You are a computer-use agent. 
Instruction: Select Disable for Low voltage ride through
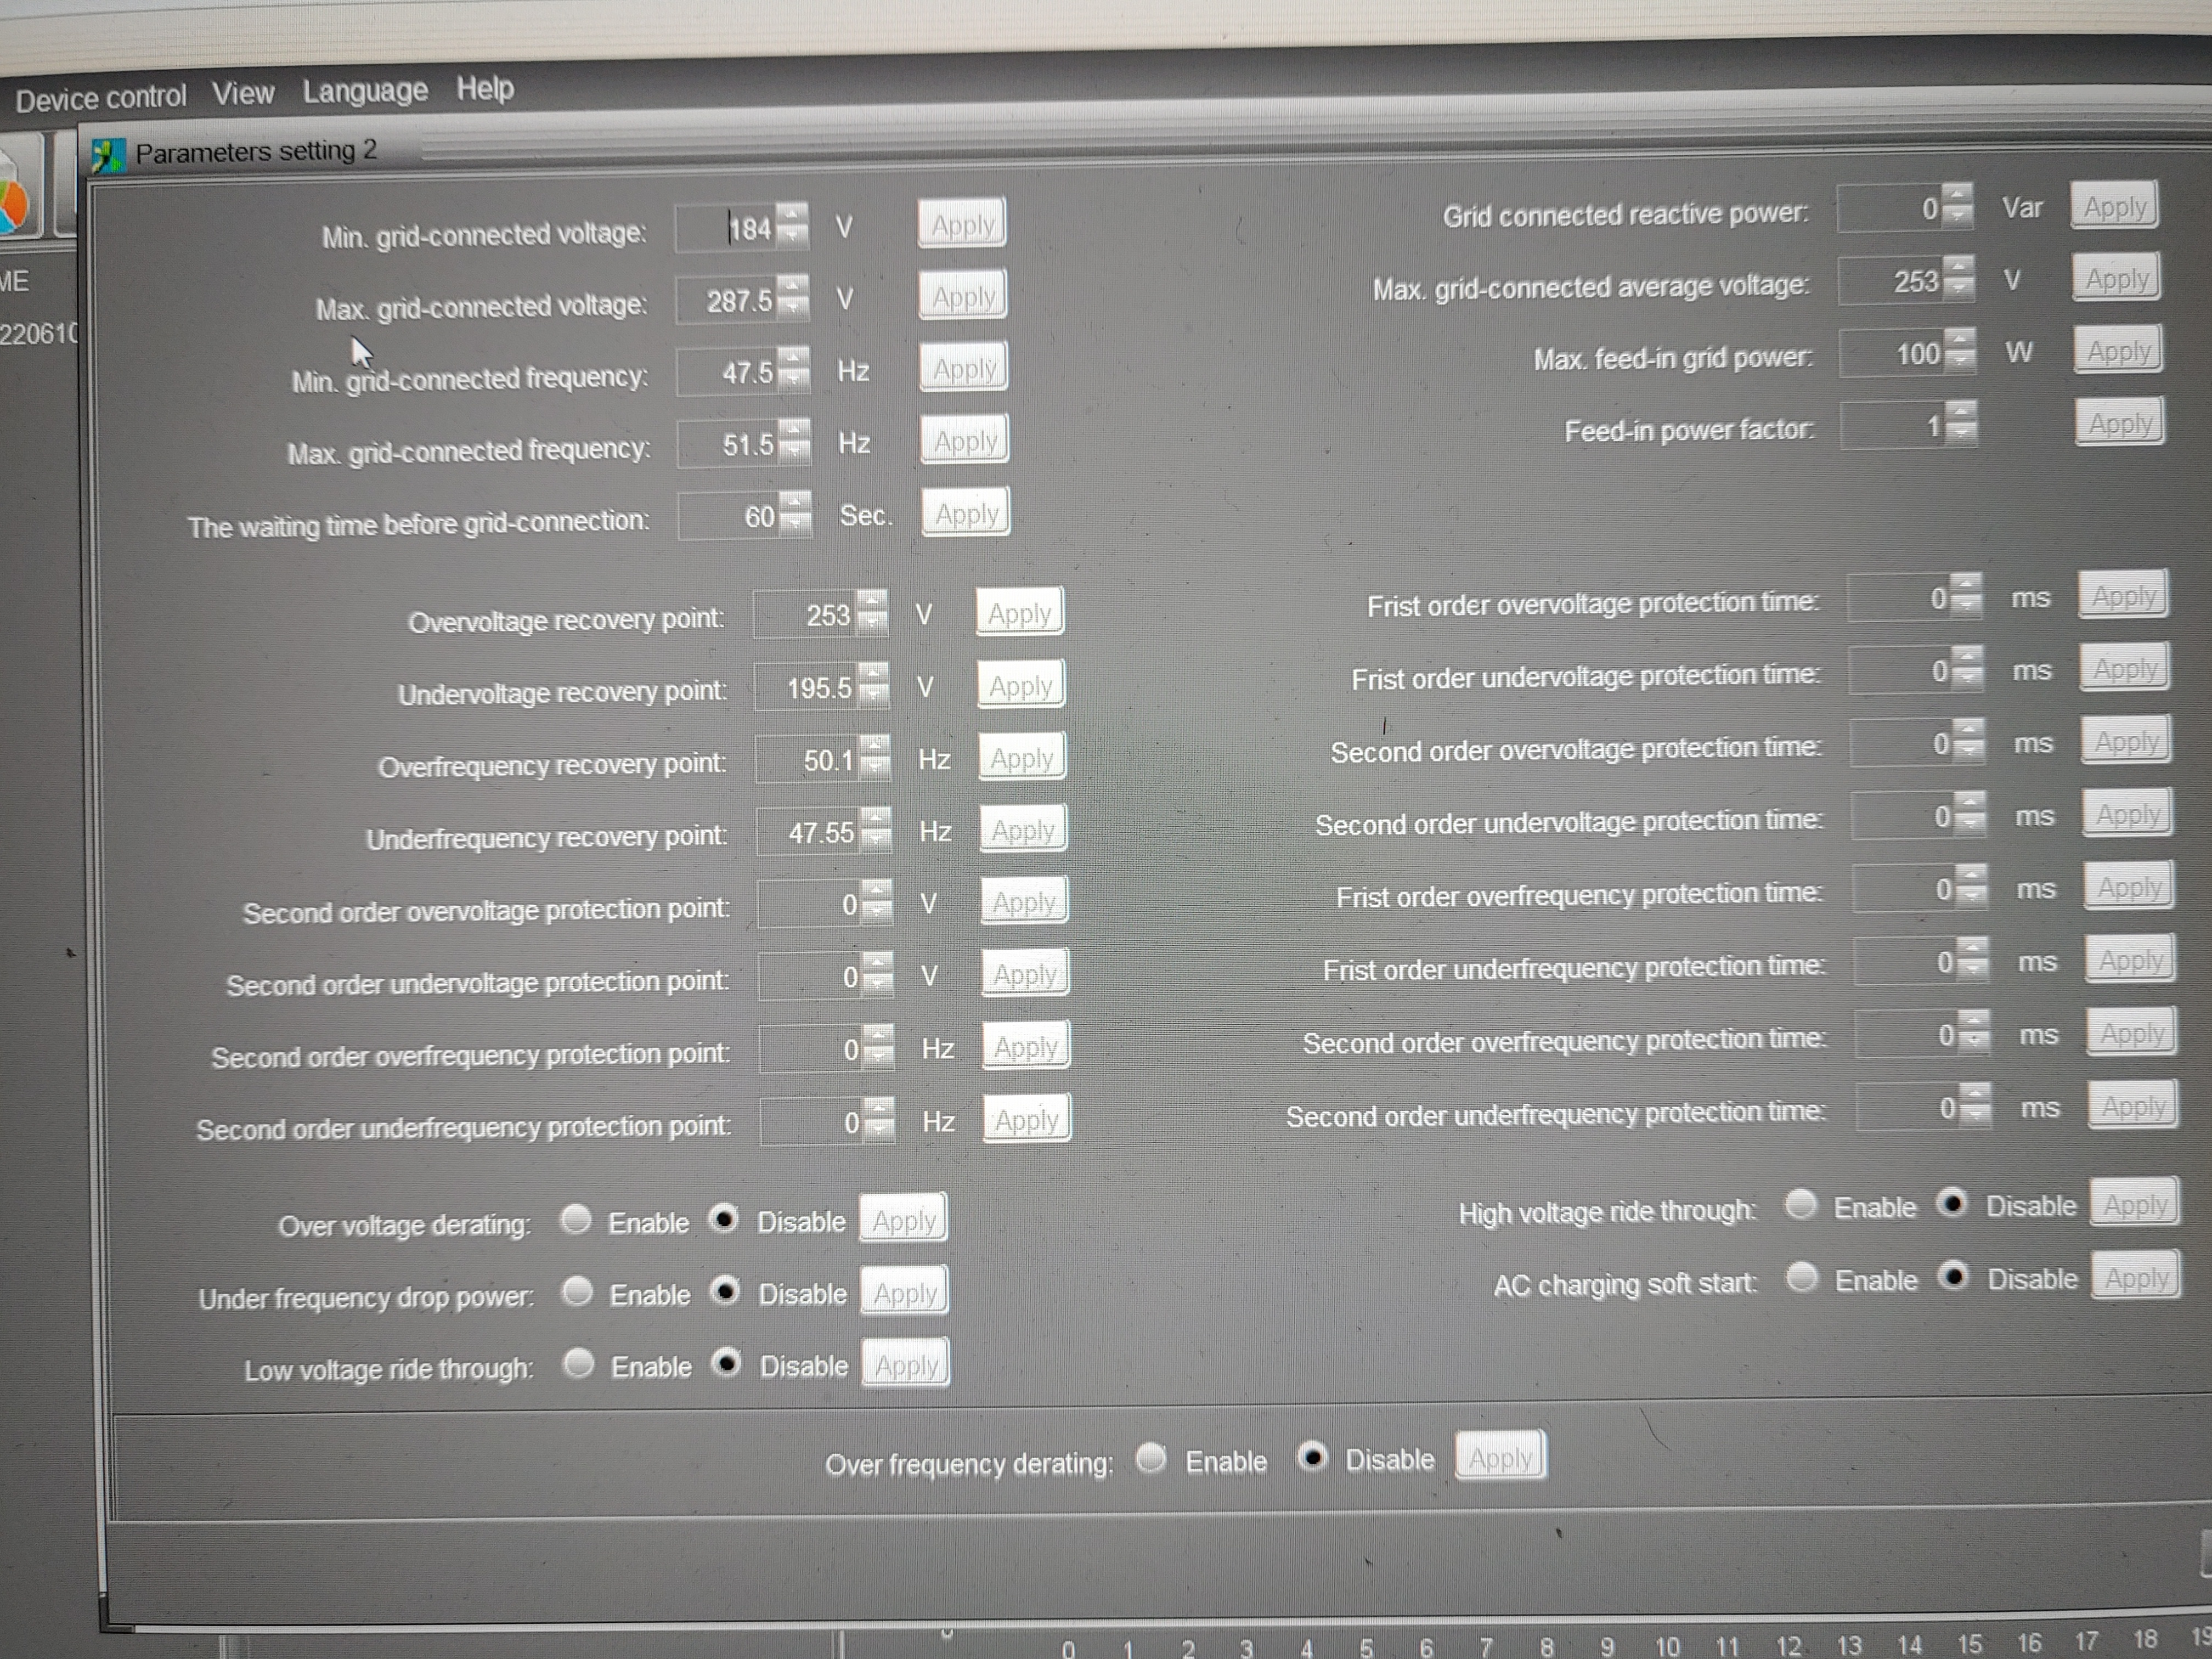727,1364
